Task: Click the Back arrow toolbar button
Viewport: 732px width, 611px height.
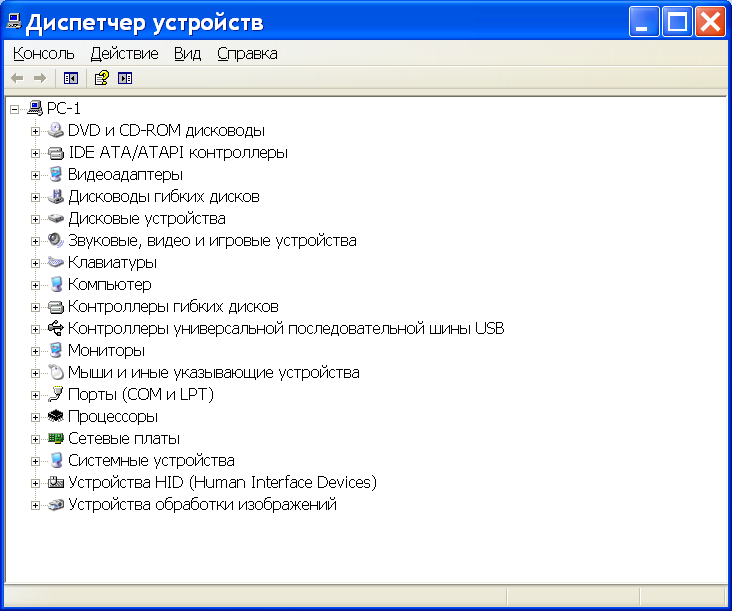Action: coord(17,78)
